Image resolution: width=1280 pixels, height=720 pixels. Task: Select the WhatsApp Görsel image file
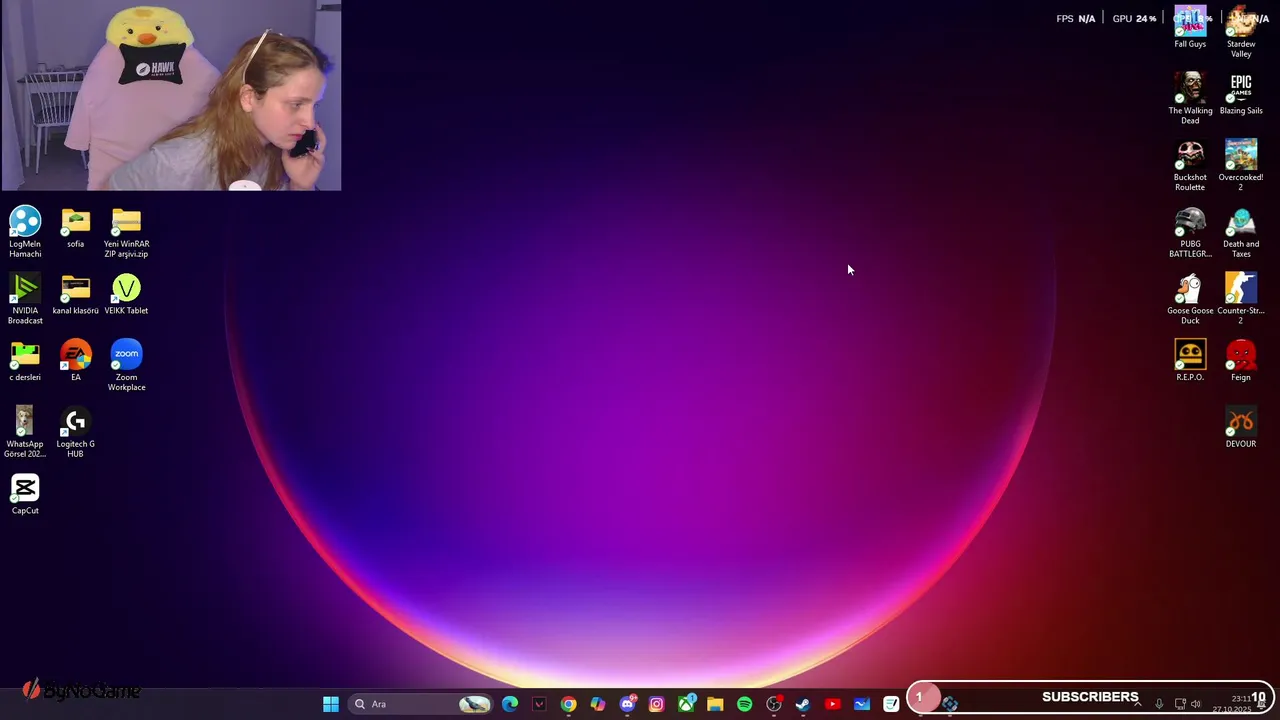coord(25,432)
